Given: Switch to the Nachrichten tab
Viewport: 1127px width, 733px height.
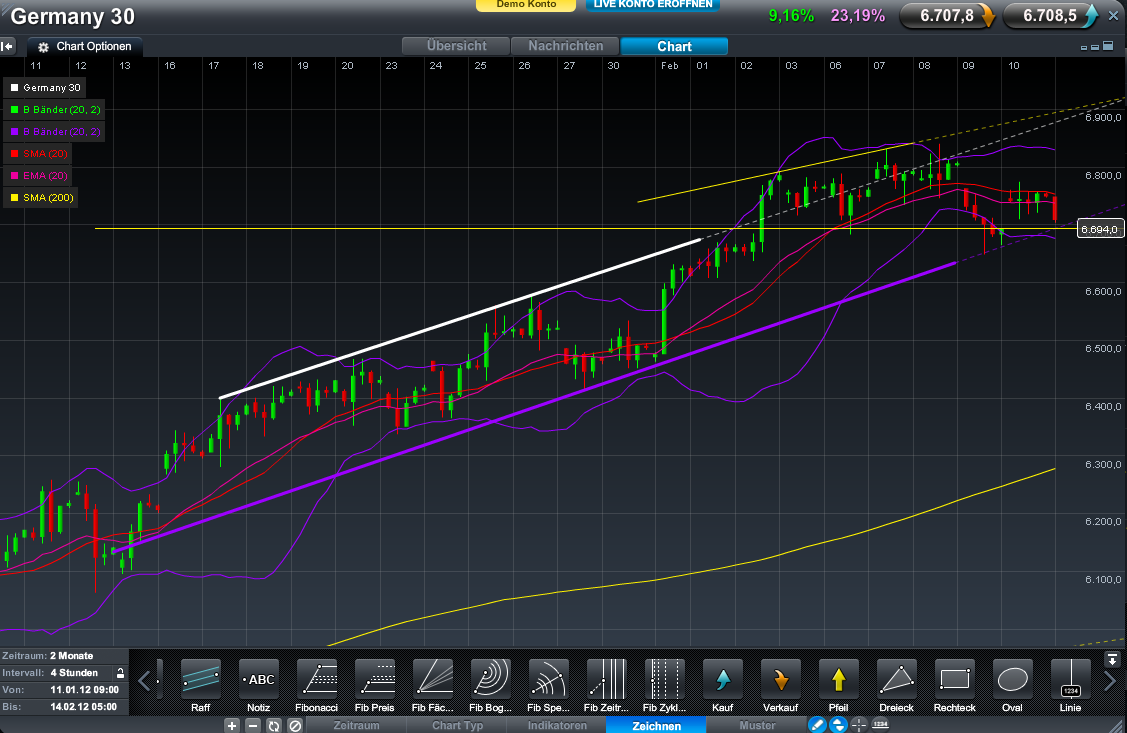Looking at the screenshot, I should (x=566, y=46).
